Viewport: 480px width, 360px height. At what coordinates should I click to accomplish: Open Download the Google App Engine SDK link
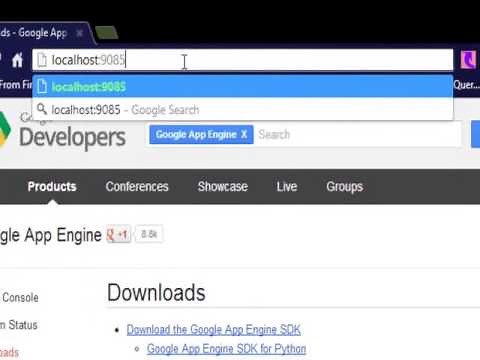[x=214, y=330]
